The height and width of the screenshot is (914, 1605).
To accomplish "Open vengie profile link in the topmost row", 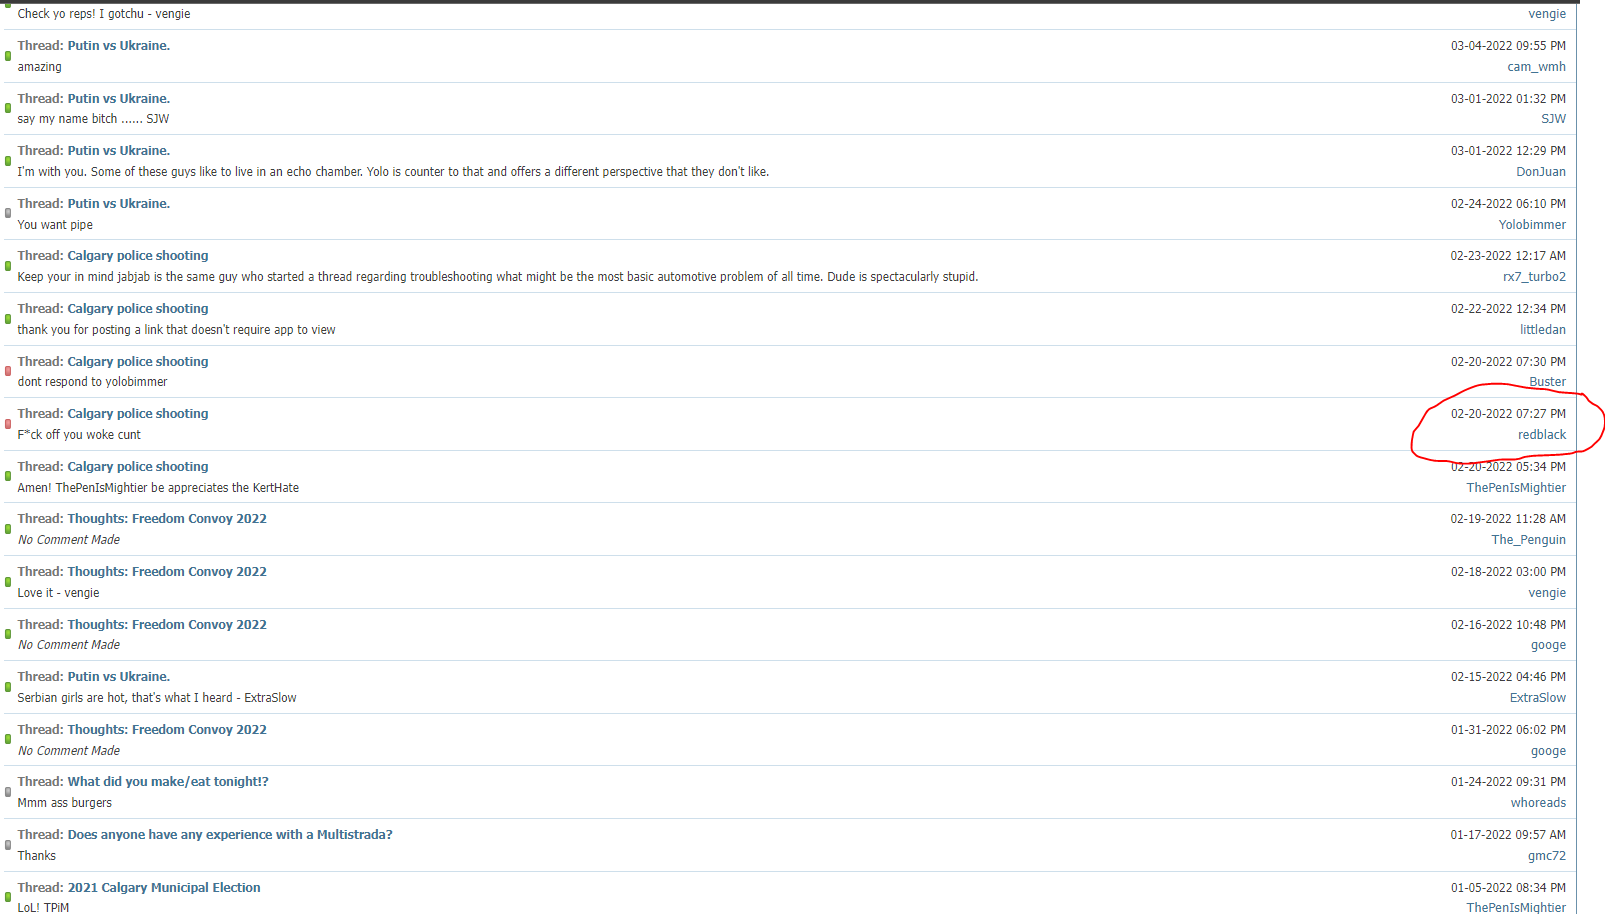I will click(1547, 14).
